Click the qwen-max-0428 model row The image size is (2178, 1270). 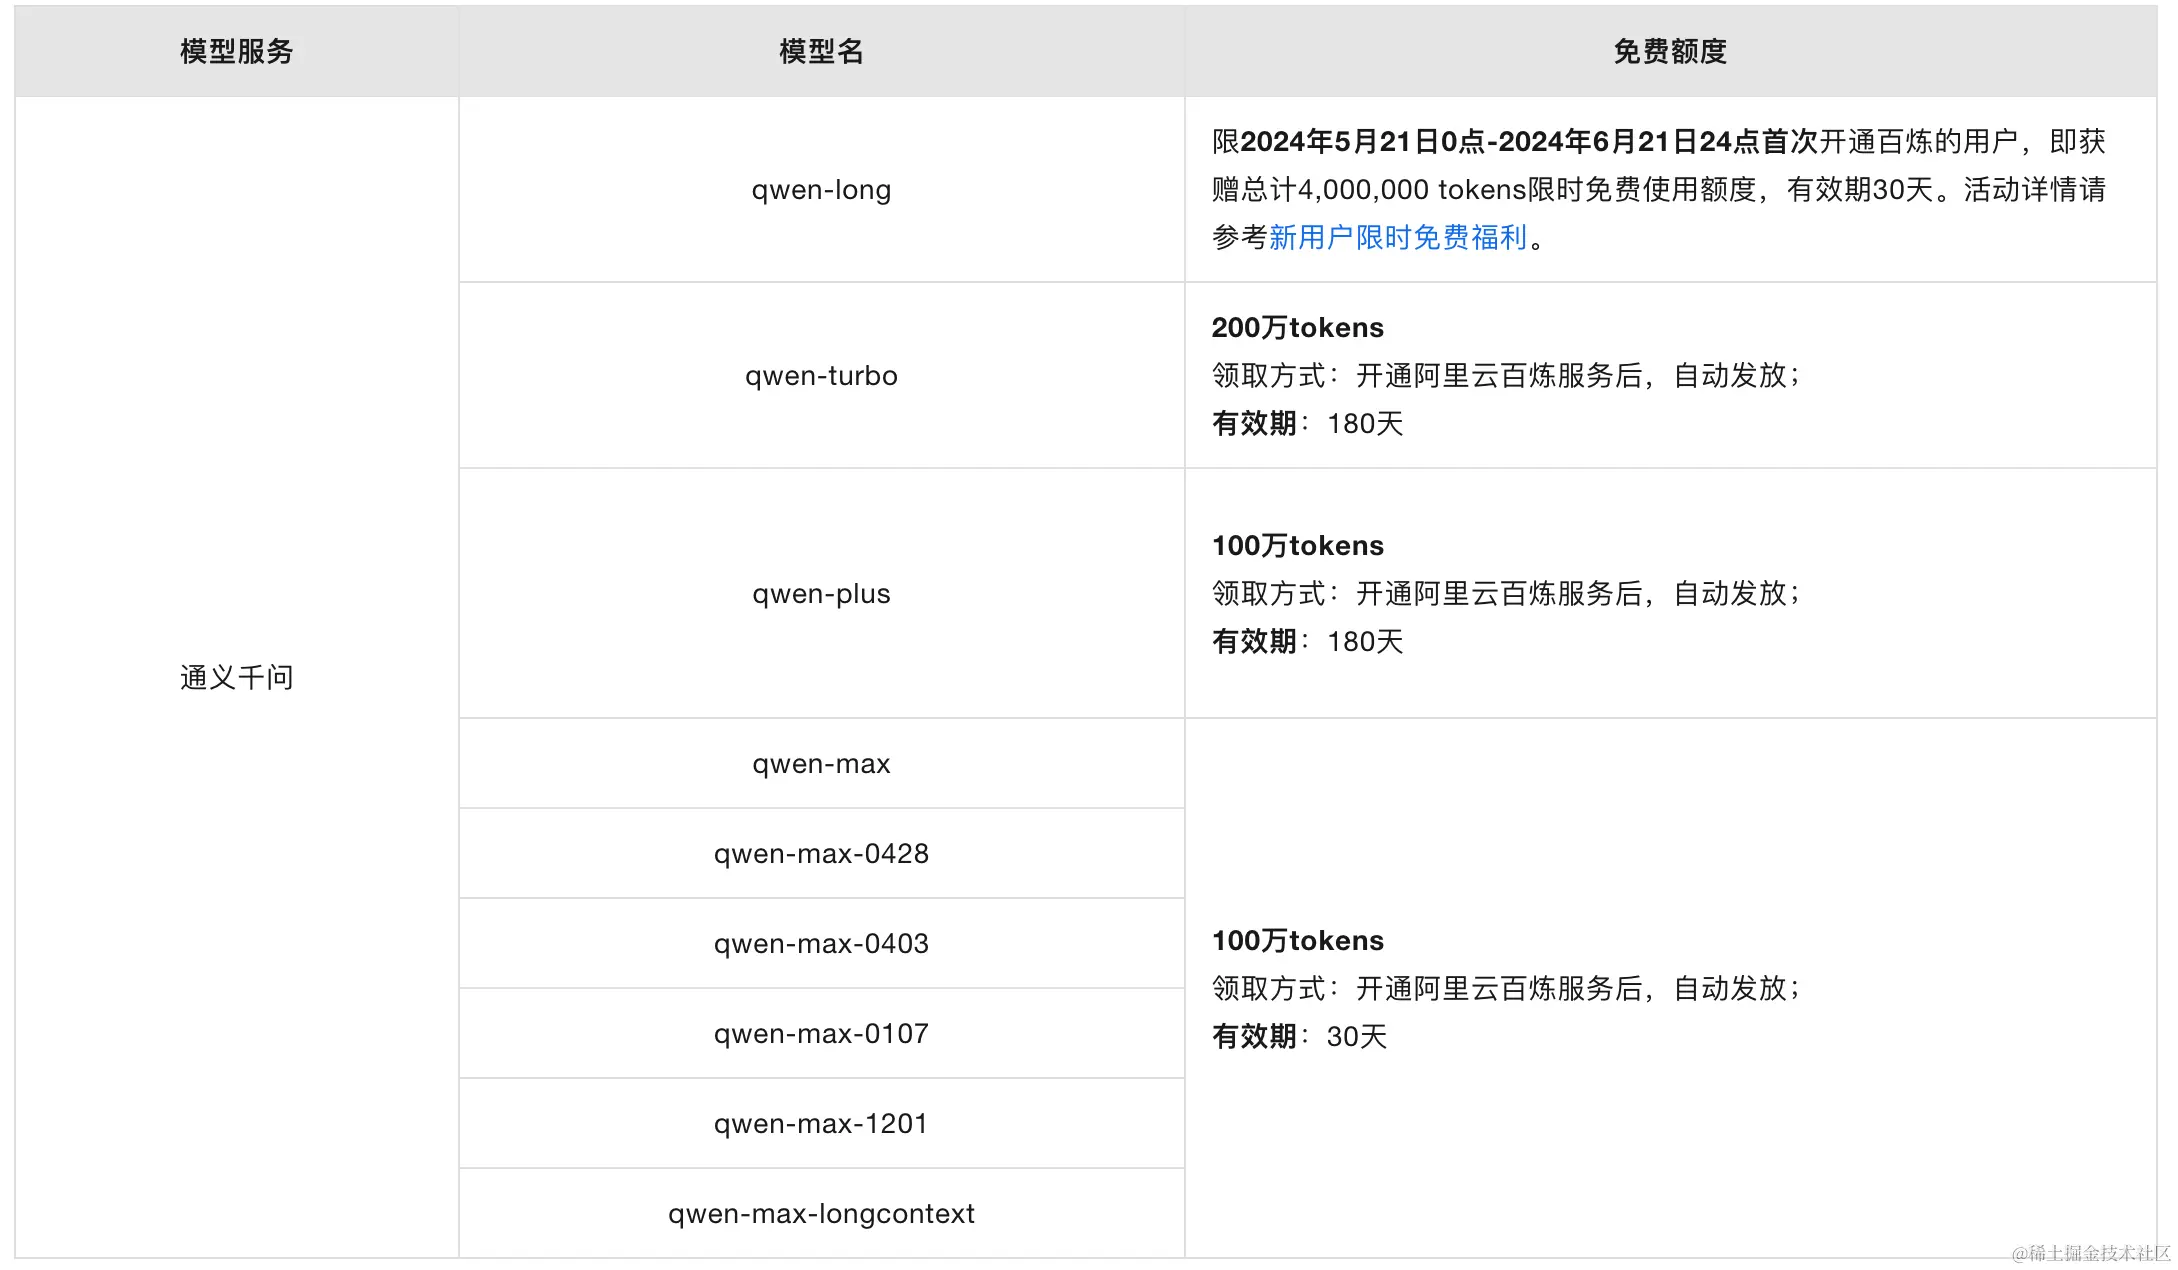(x=821, y=854)
